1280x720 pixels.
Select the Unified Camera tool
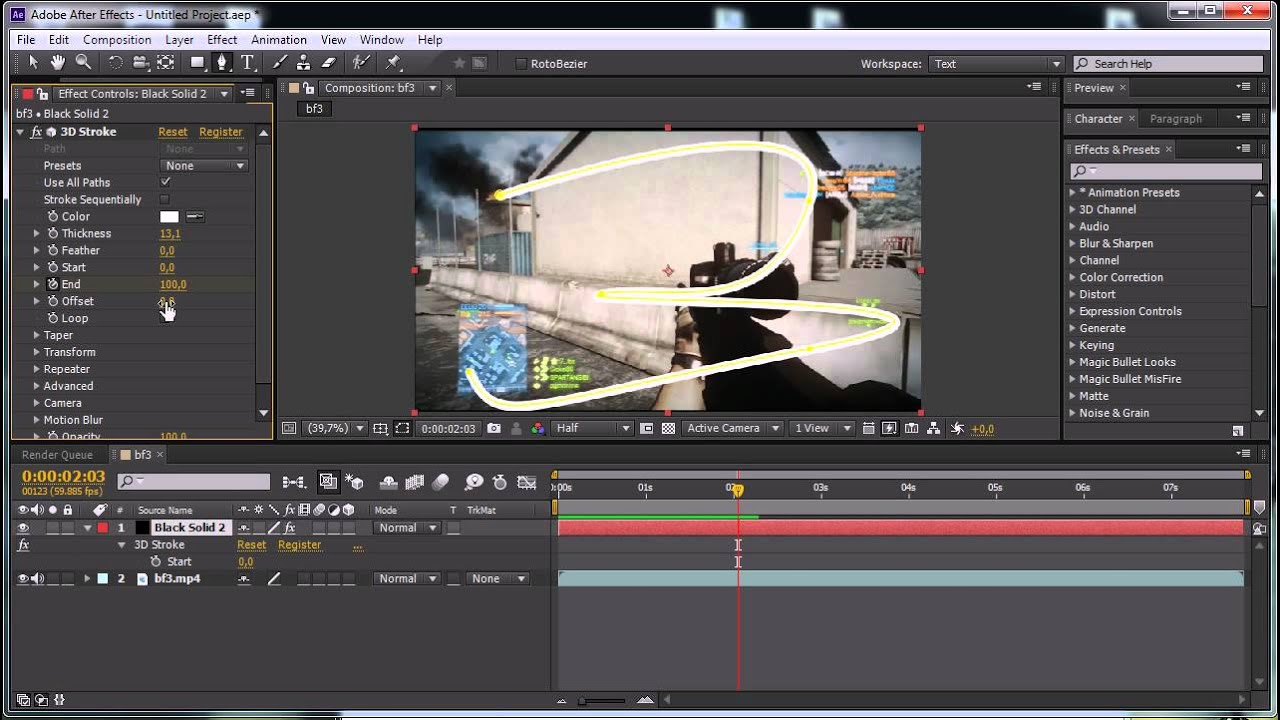coord(140,63)
